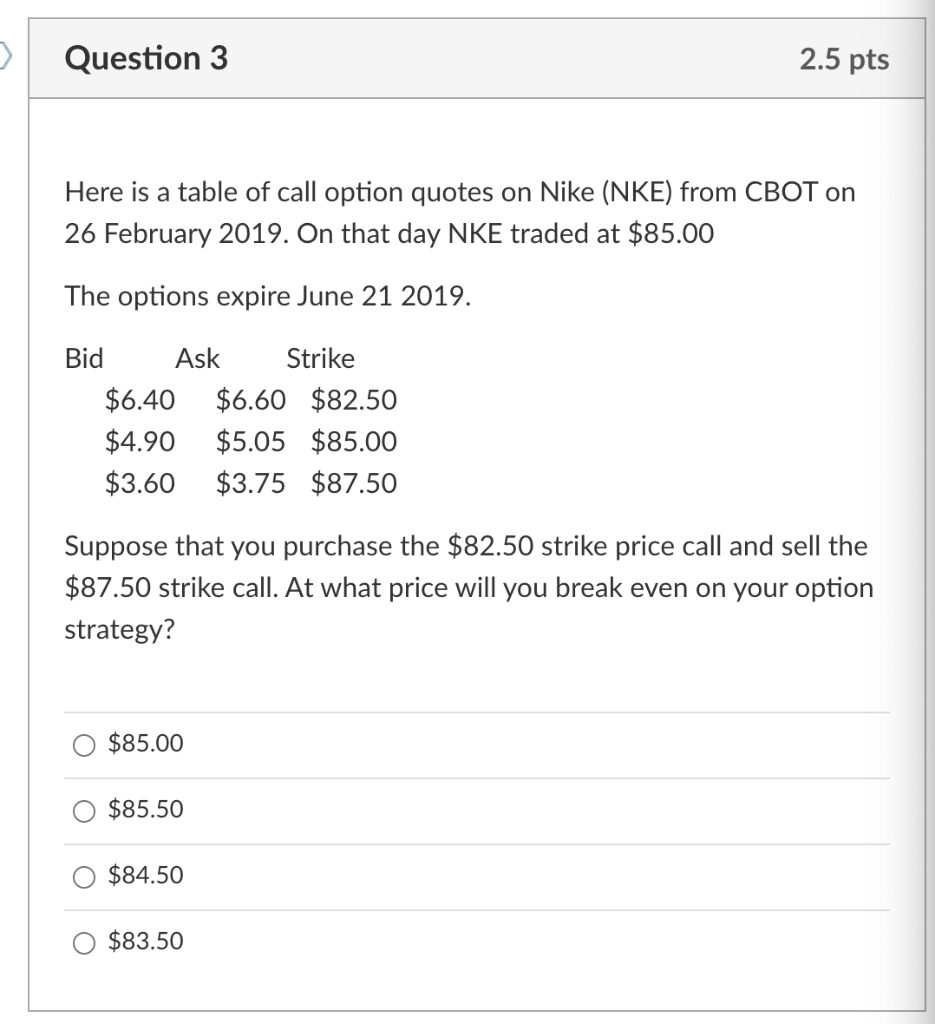
Task: Click the $85.00 answer label text
Action: click(146, 743)
